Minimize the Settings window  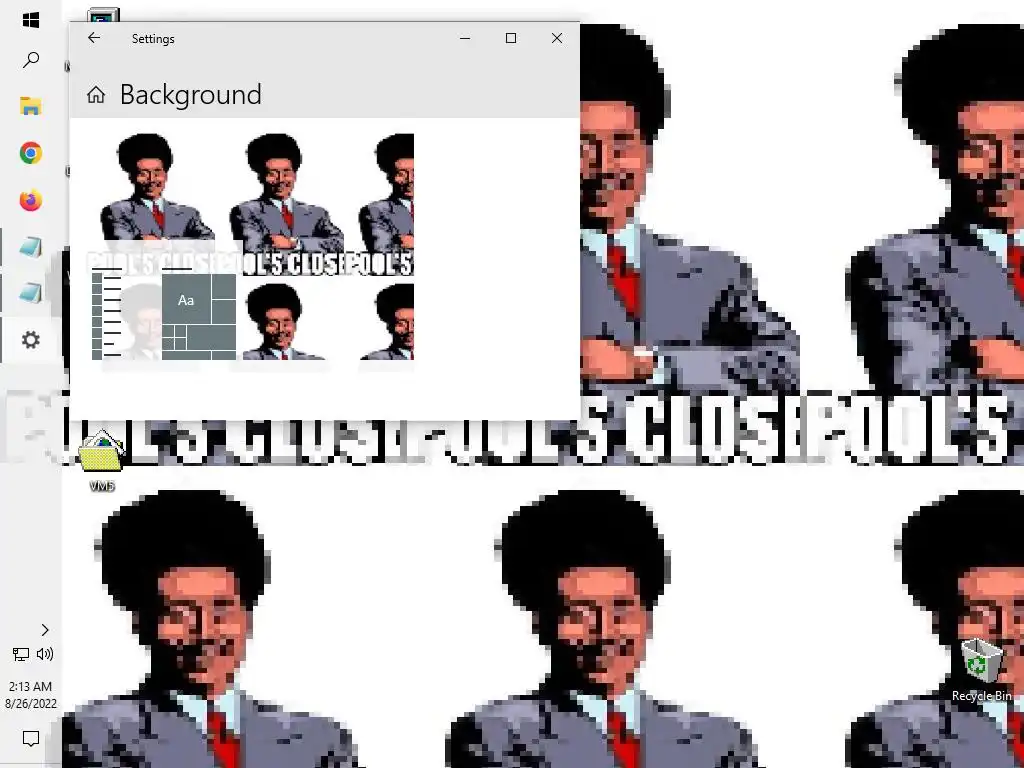tap(465, 38)
